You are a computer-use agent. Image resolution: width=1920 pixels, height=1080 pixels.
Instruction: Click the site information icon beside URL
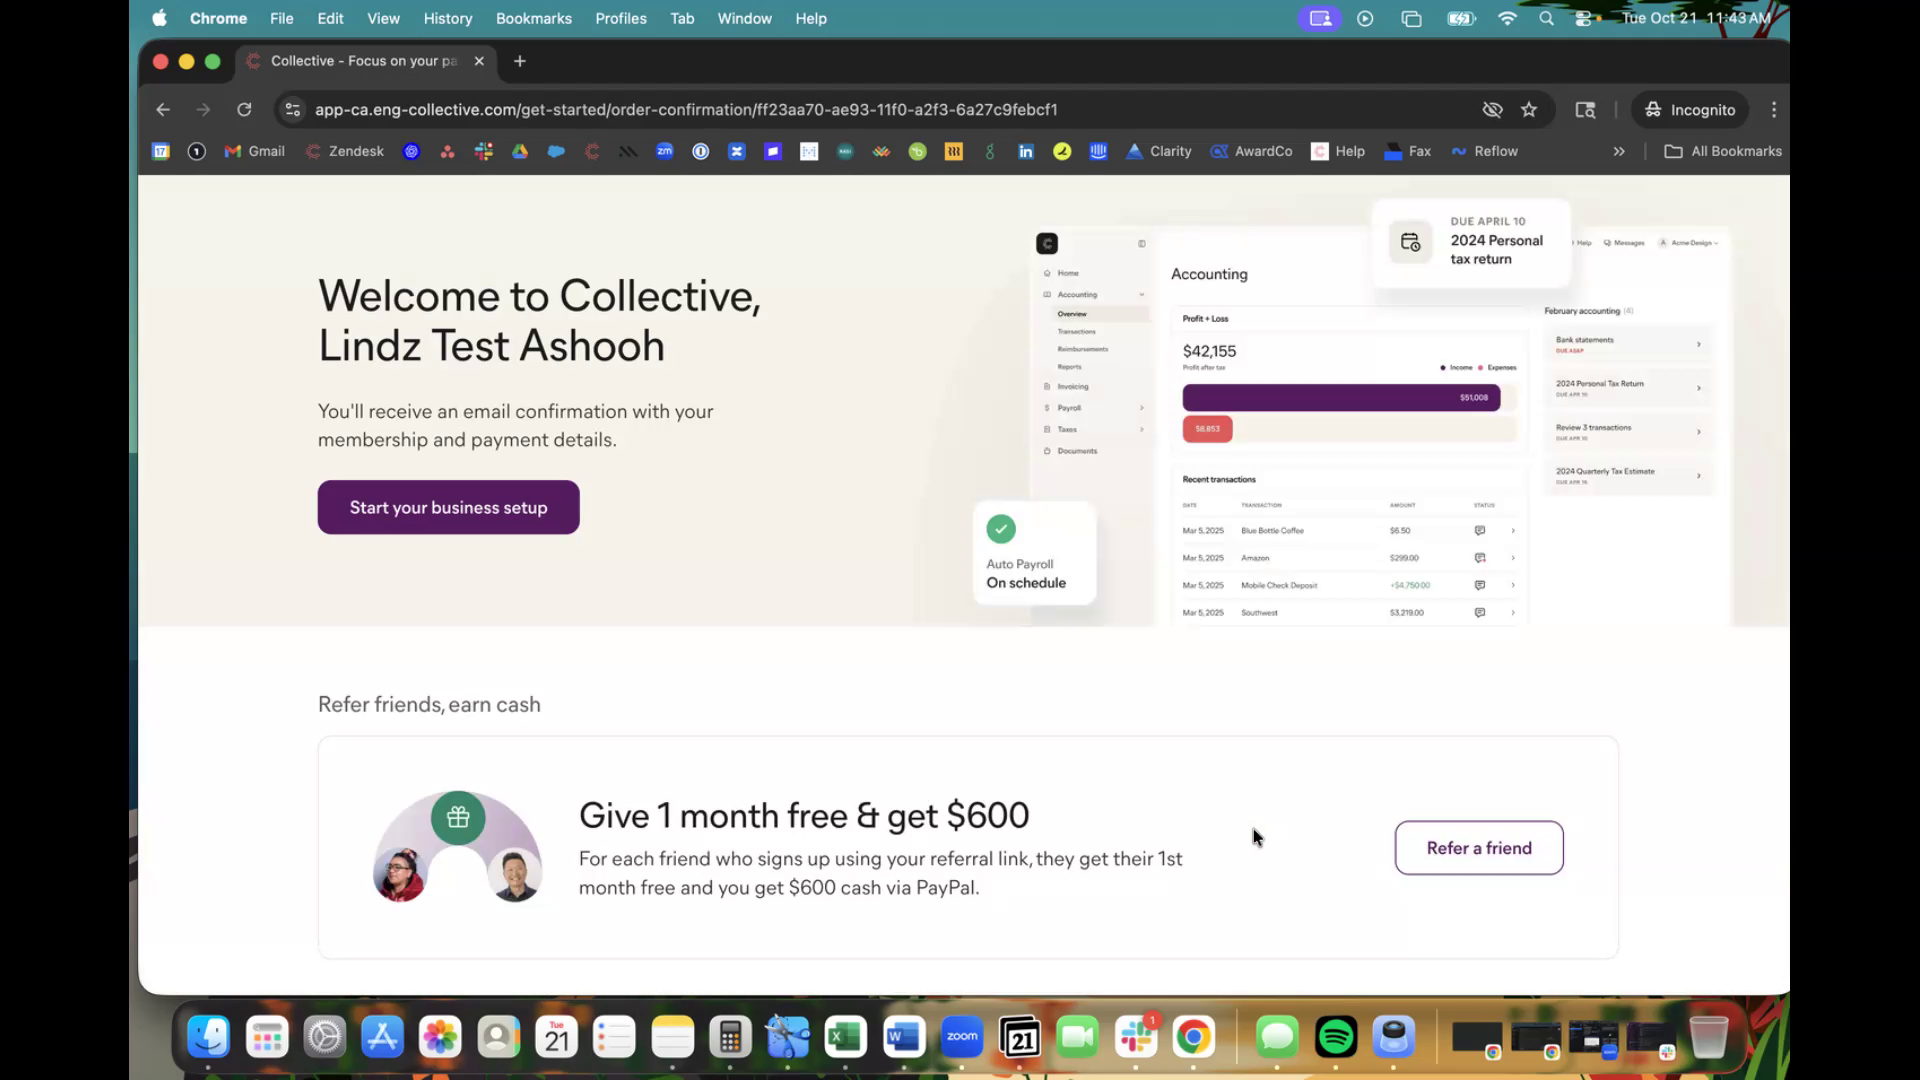click(x=292, y=110)
